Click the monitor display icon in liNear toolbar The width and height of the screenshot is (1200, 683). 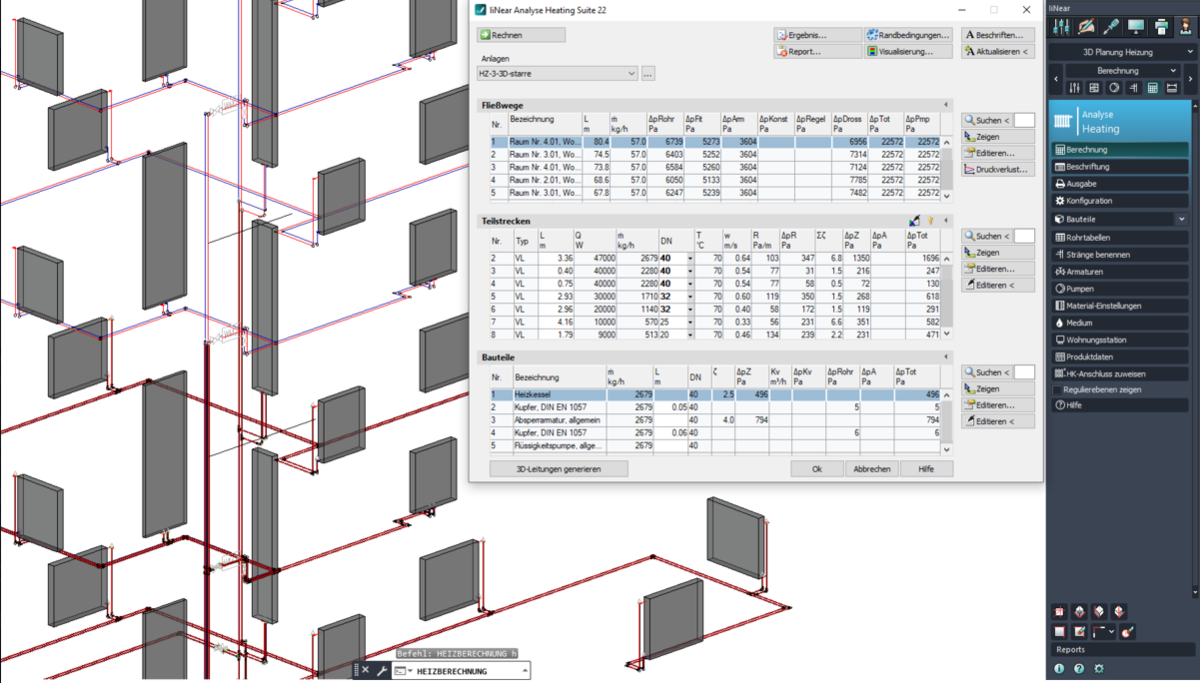click(x=1135, y=26)
